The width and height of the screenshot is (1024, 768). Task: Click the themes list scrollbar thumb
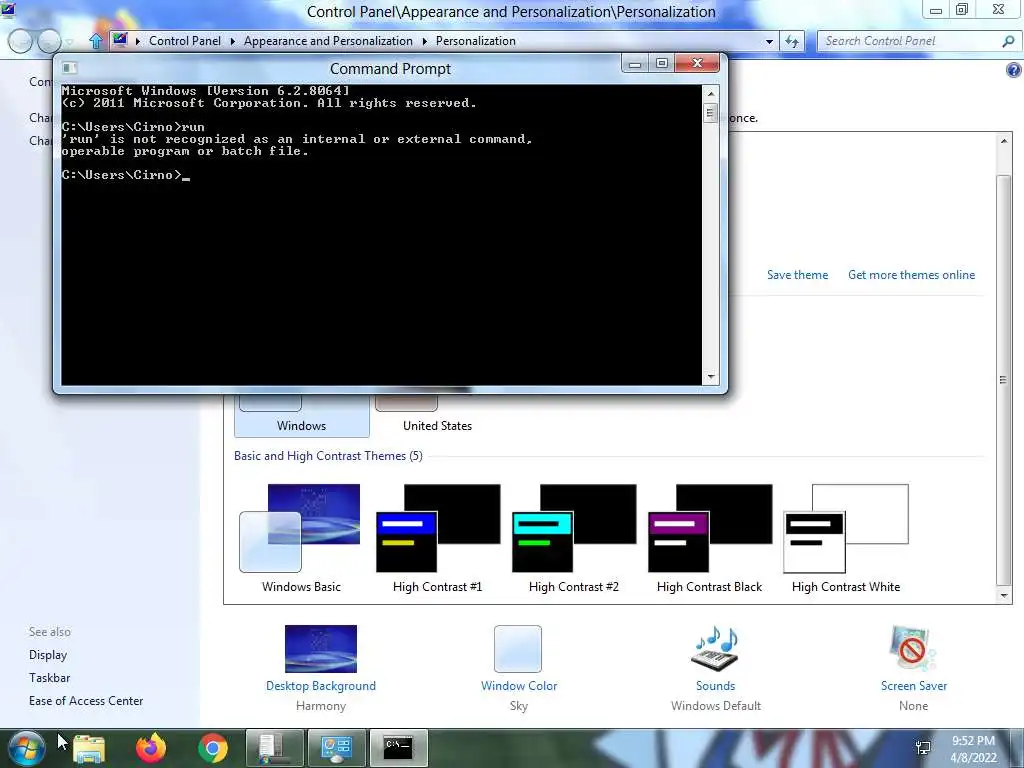click(1004, 380)
